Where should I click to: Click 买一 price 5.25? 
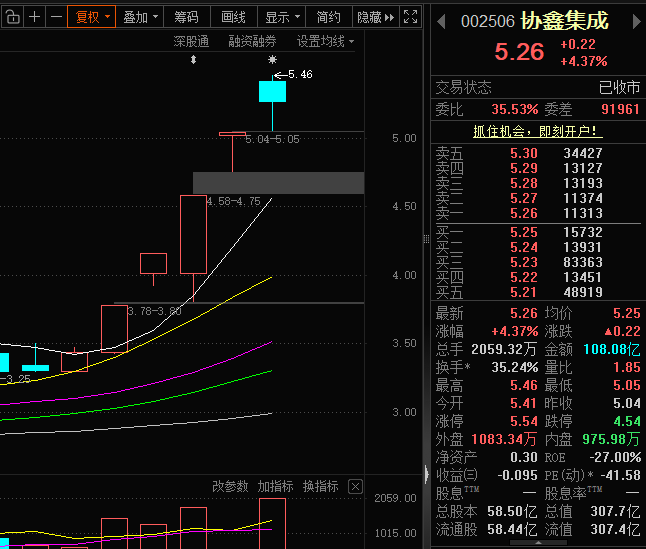coord(524,232)
